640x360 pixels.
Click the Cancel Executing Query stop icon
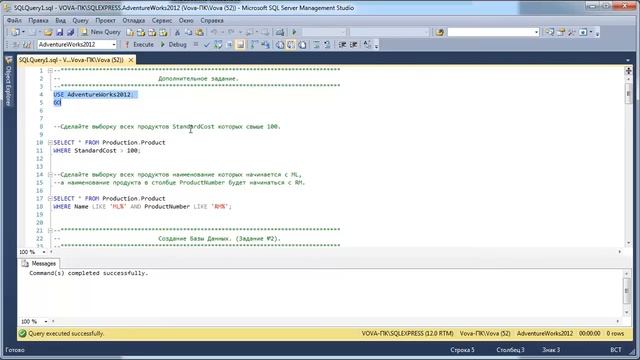(x=196, y=44)
